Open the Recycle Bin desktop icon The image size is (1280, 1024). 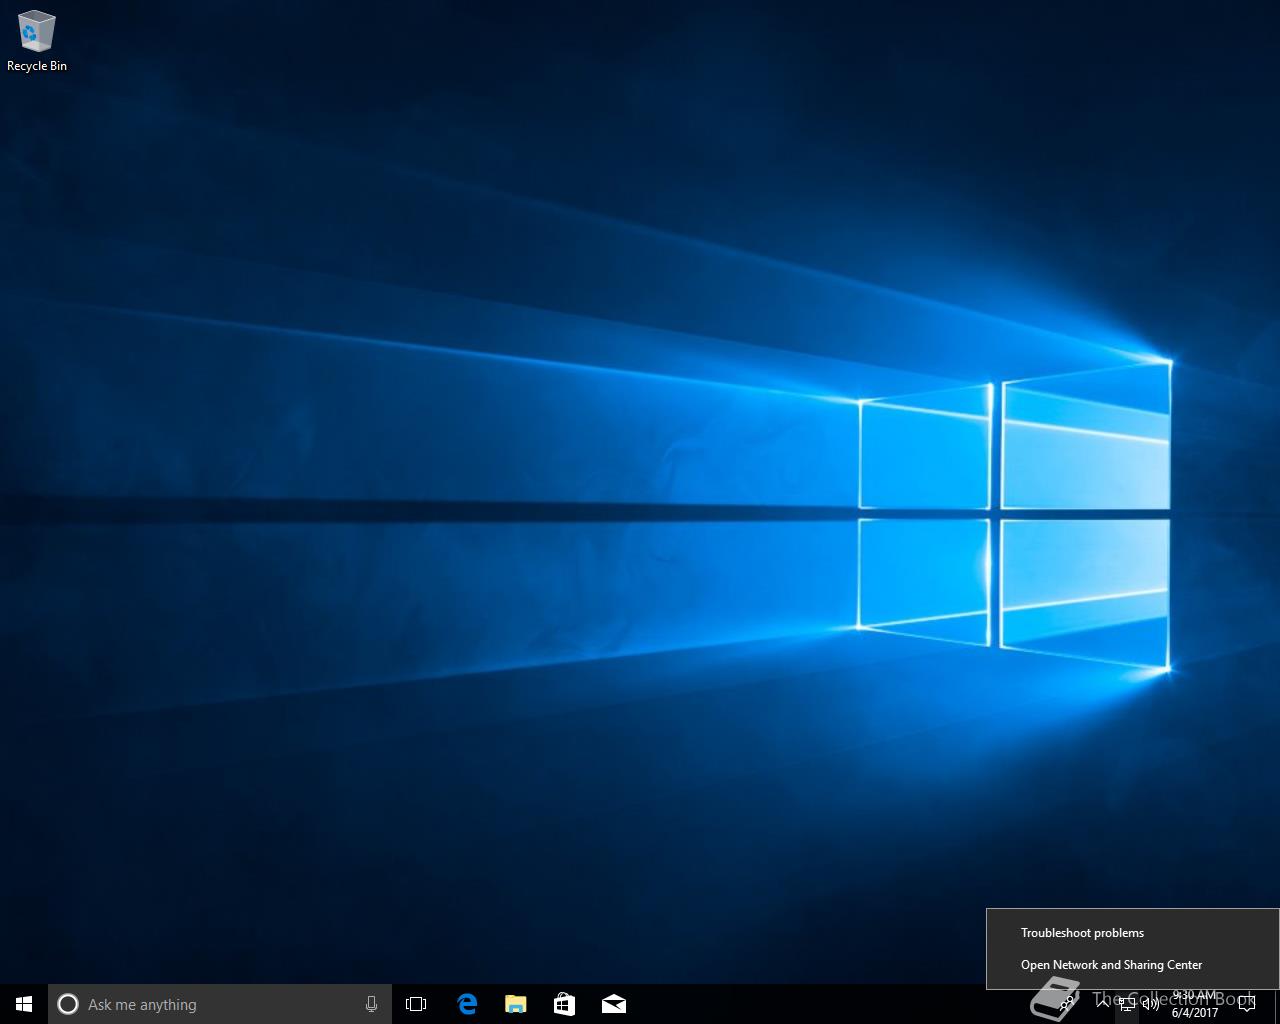pos(37,42)
